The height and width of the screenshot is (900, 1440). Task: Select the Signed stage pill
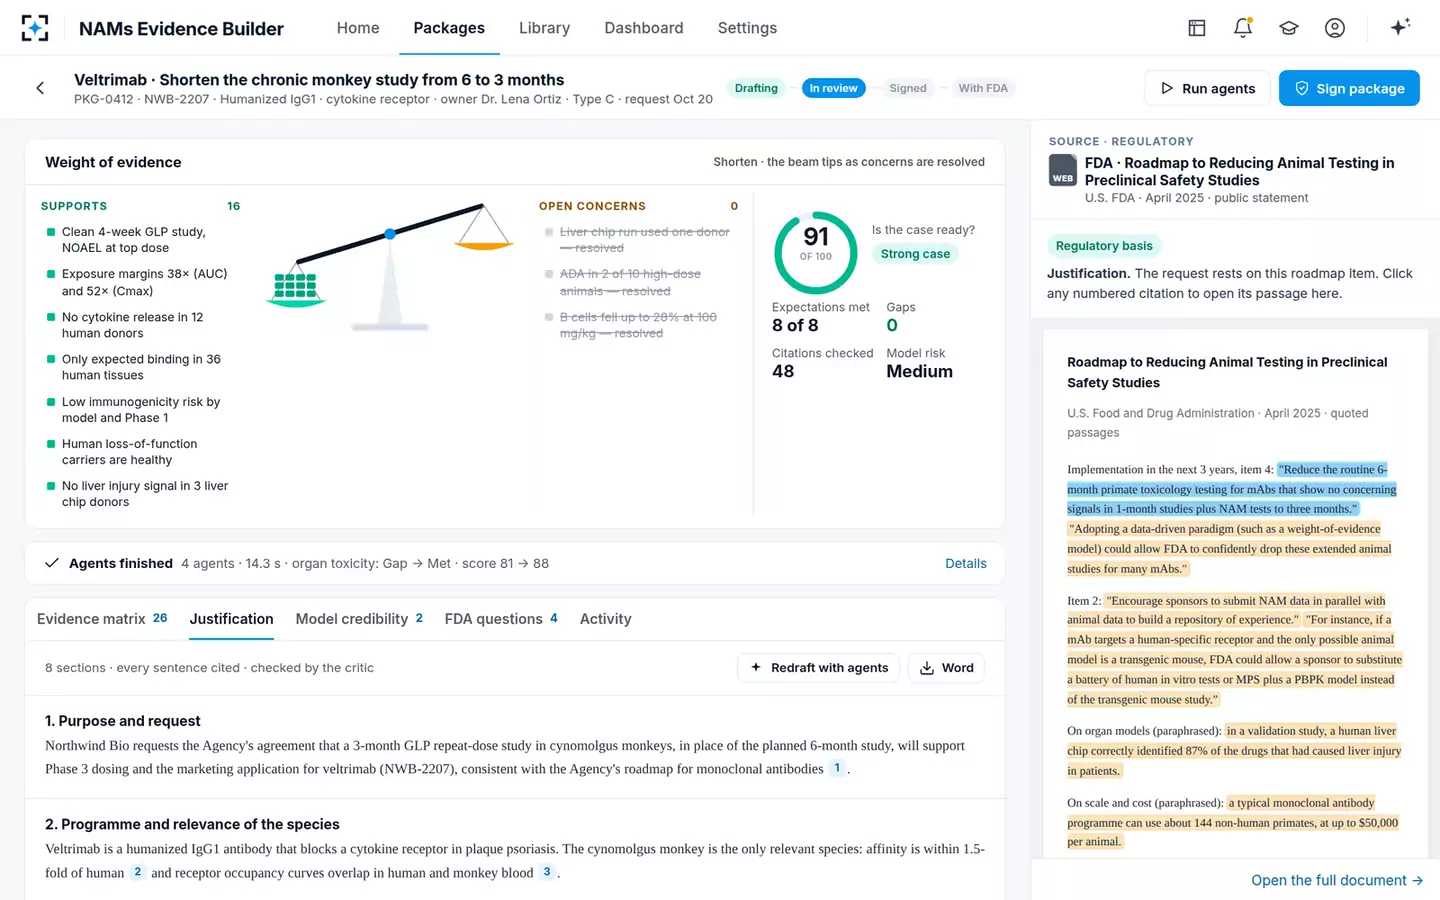[908, 88]
